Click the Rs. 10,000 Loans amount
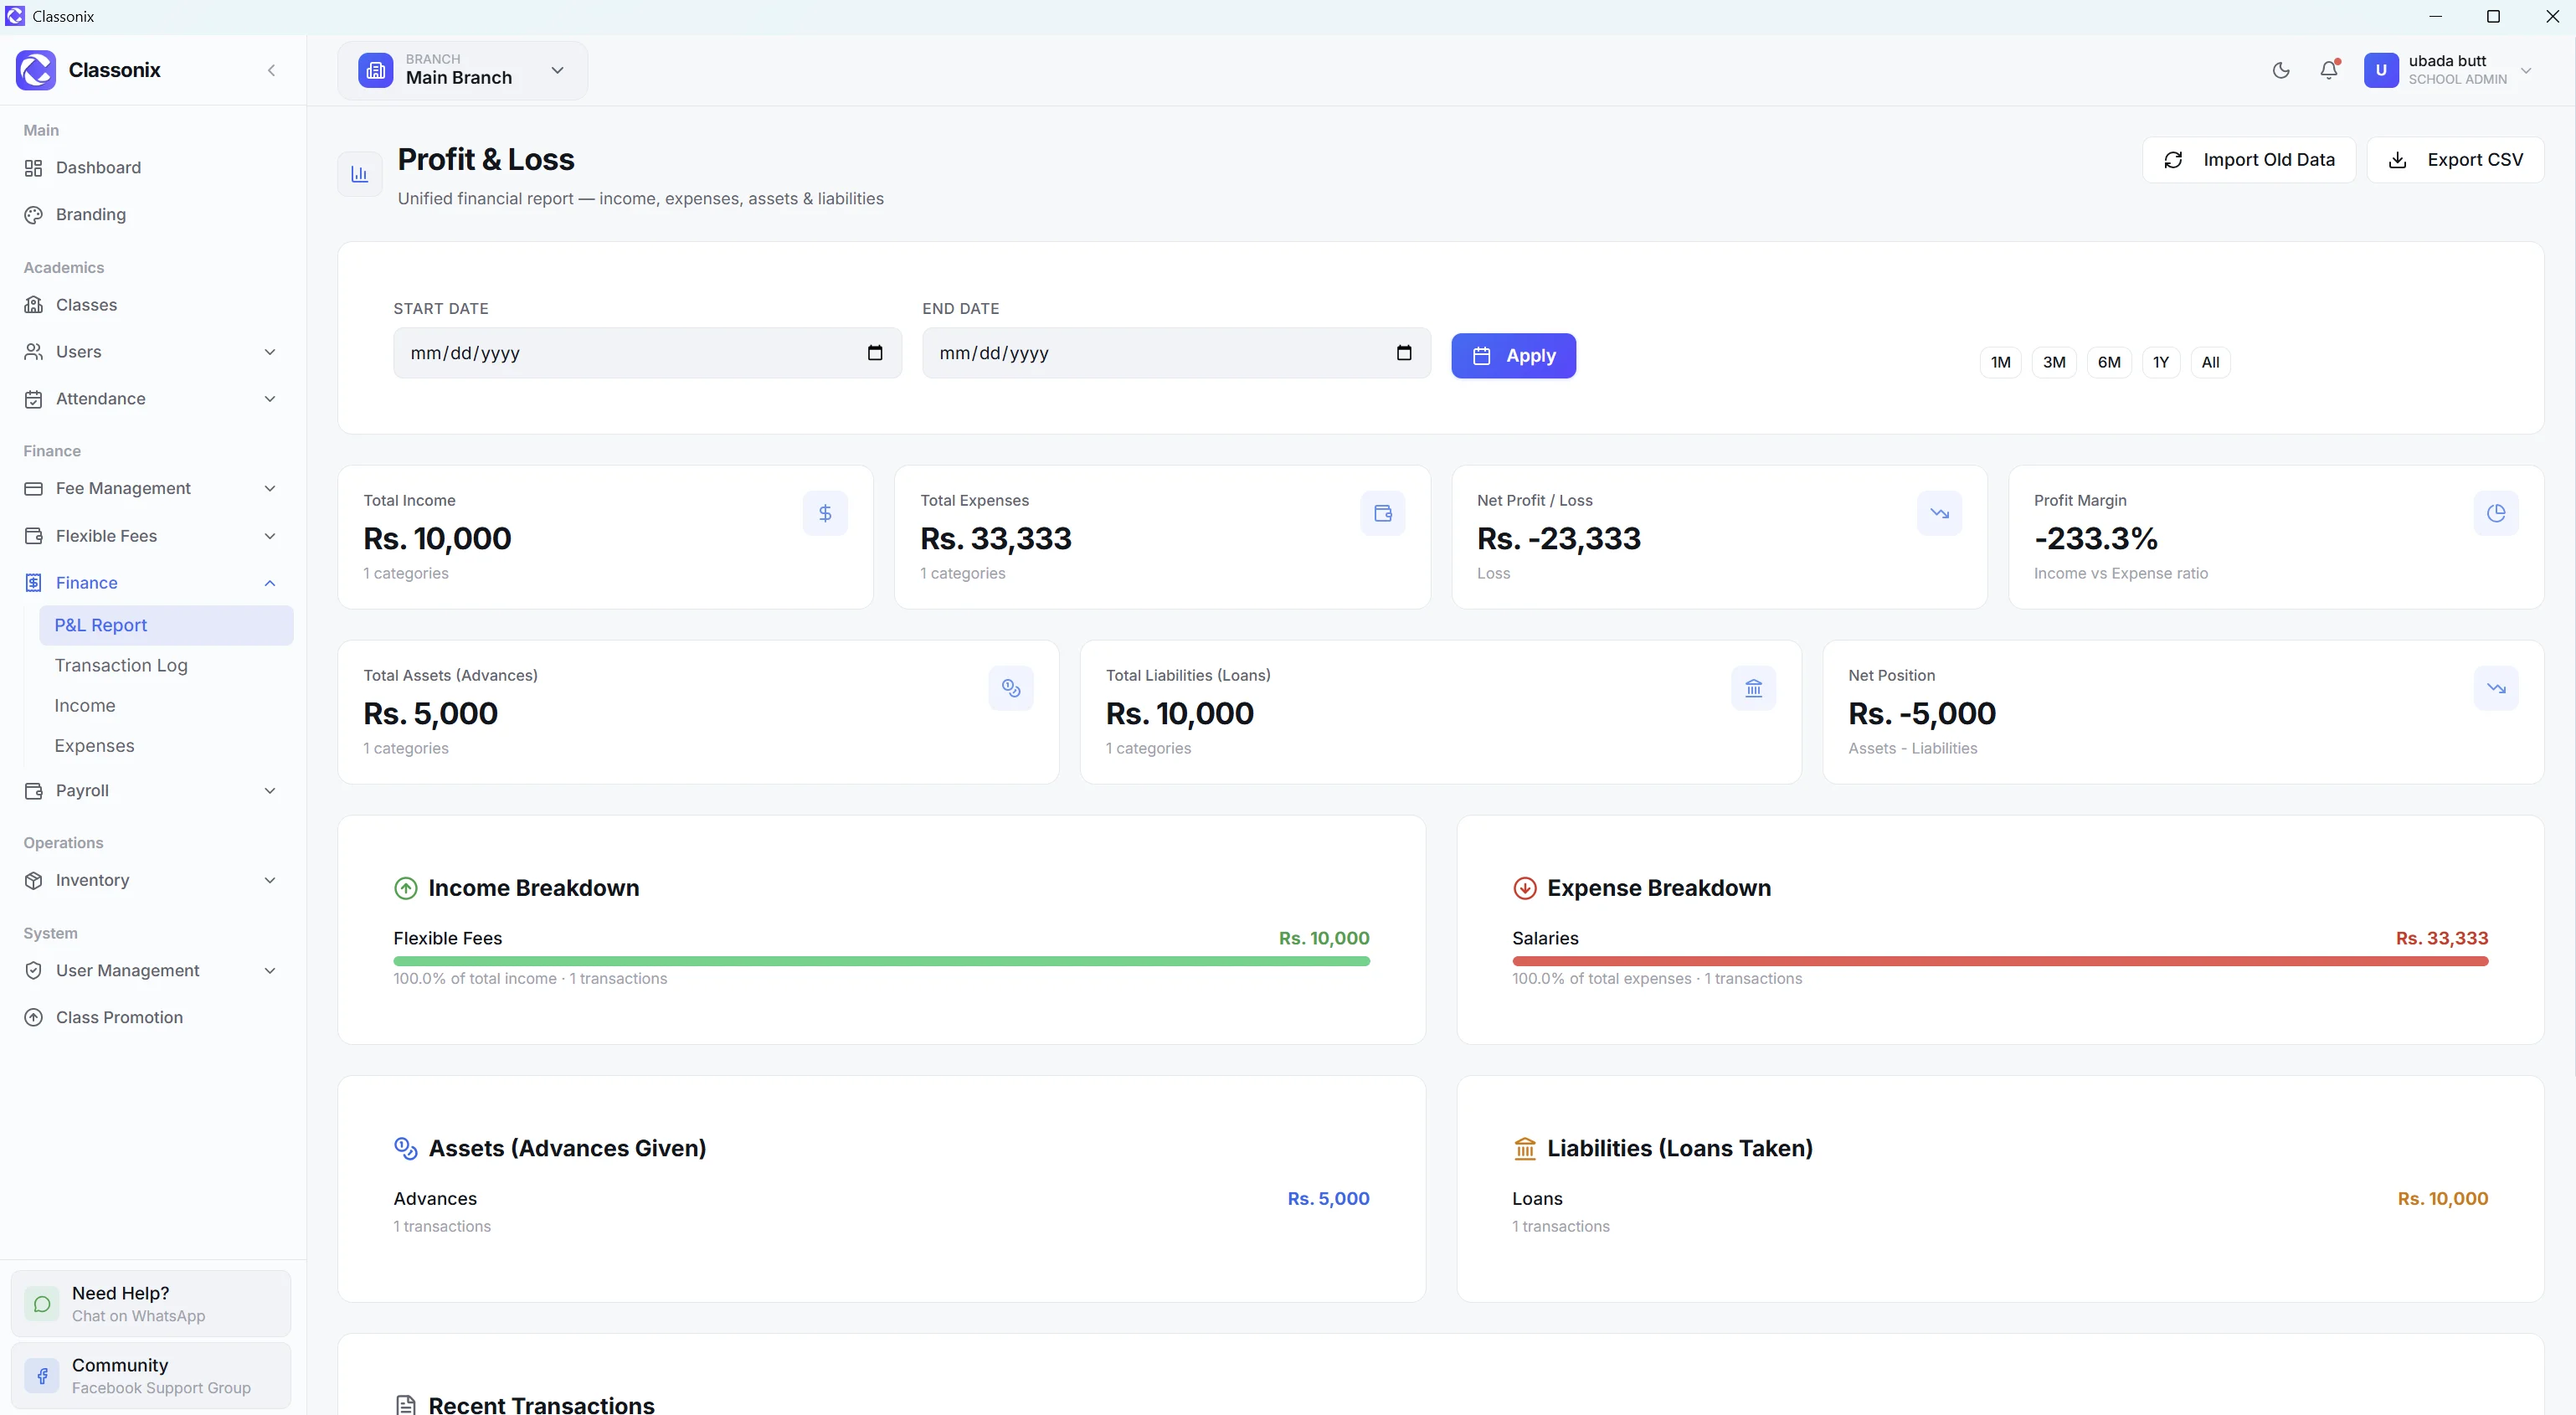Viewport: 2576px width, 1415px height. (x=2442, y=1198)
